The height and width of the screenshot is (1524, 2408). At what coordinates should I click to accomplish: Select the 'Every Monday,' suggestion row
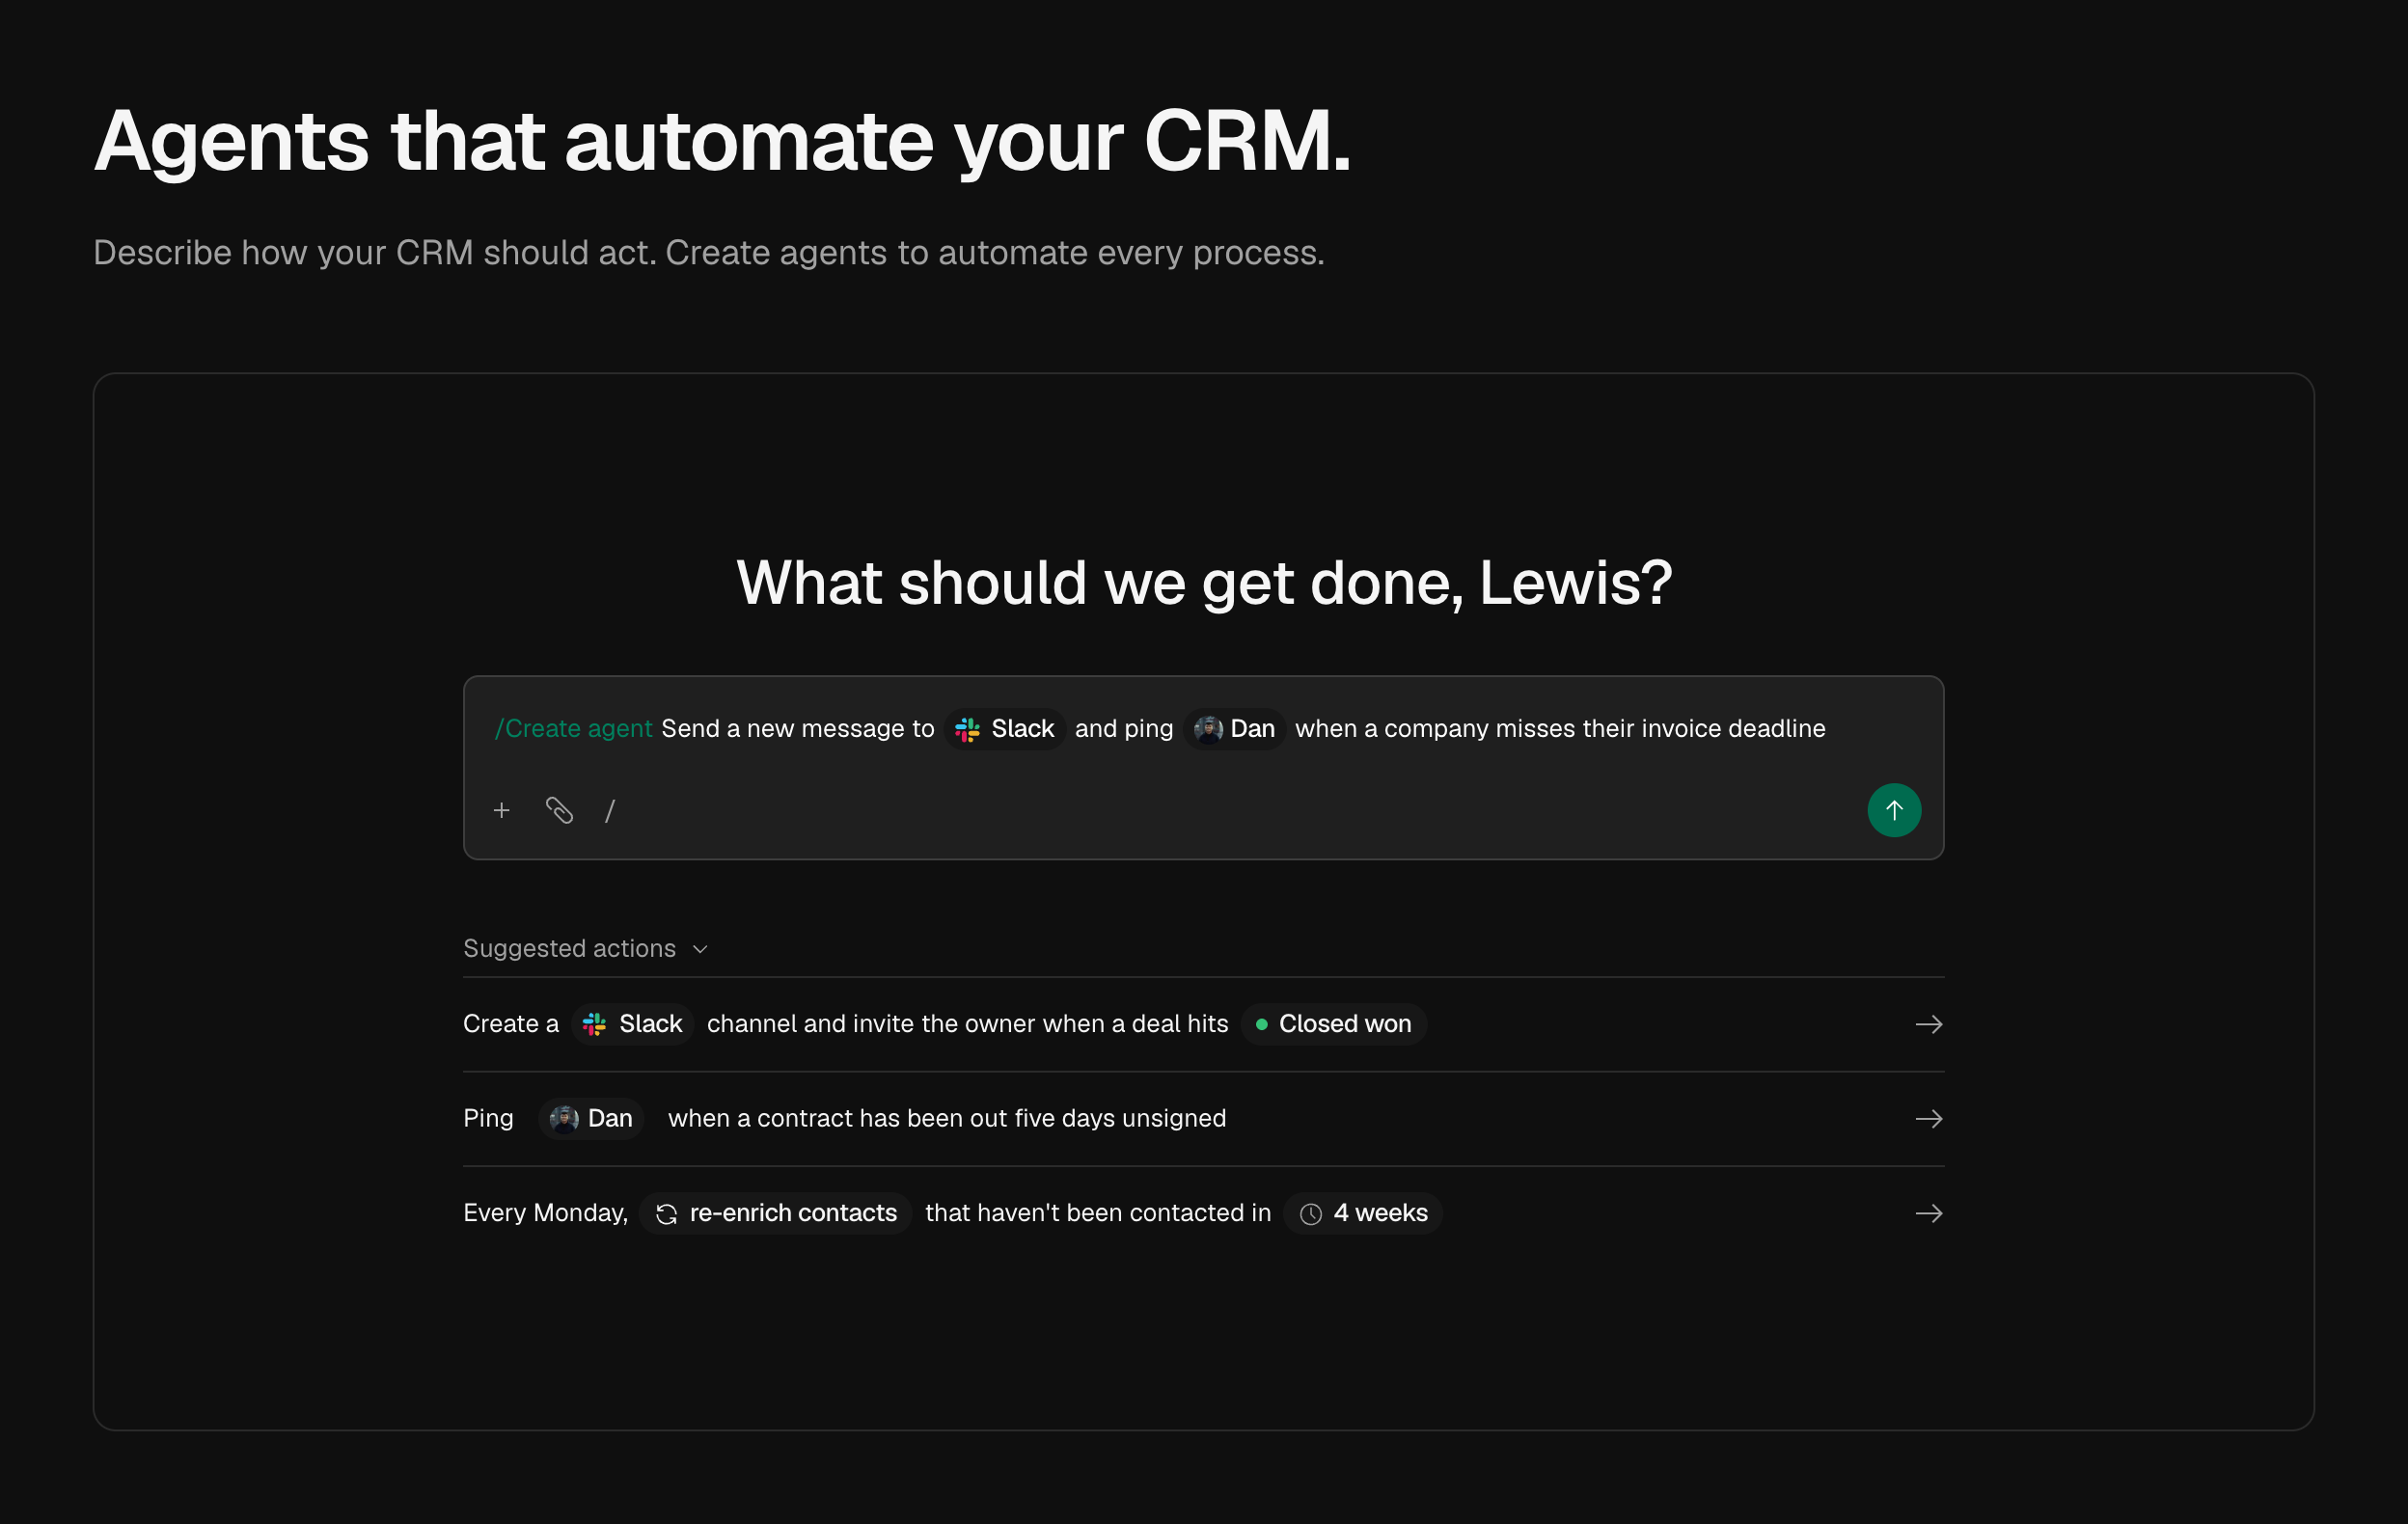1203,1213
